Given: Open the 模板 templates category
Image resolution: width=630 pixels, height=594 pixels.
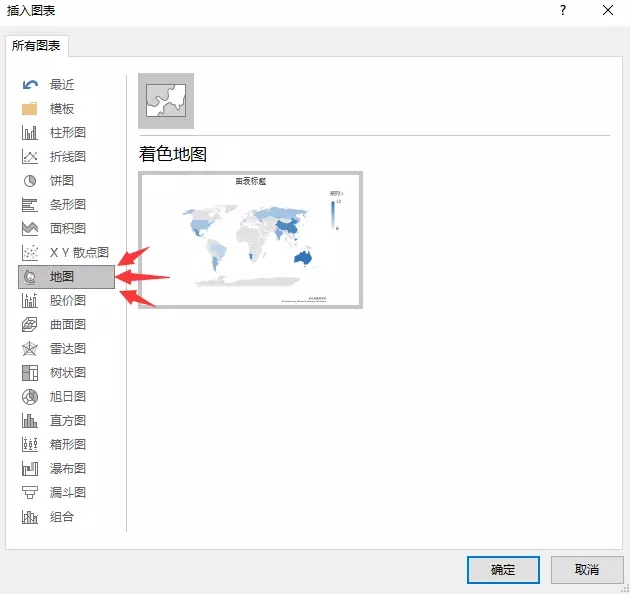Looking at the screenshot, I should pos(62,109).
